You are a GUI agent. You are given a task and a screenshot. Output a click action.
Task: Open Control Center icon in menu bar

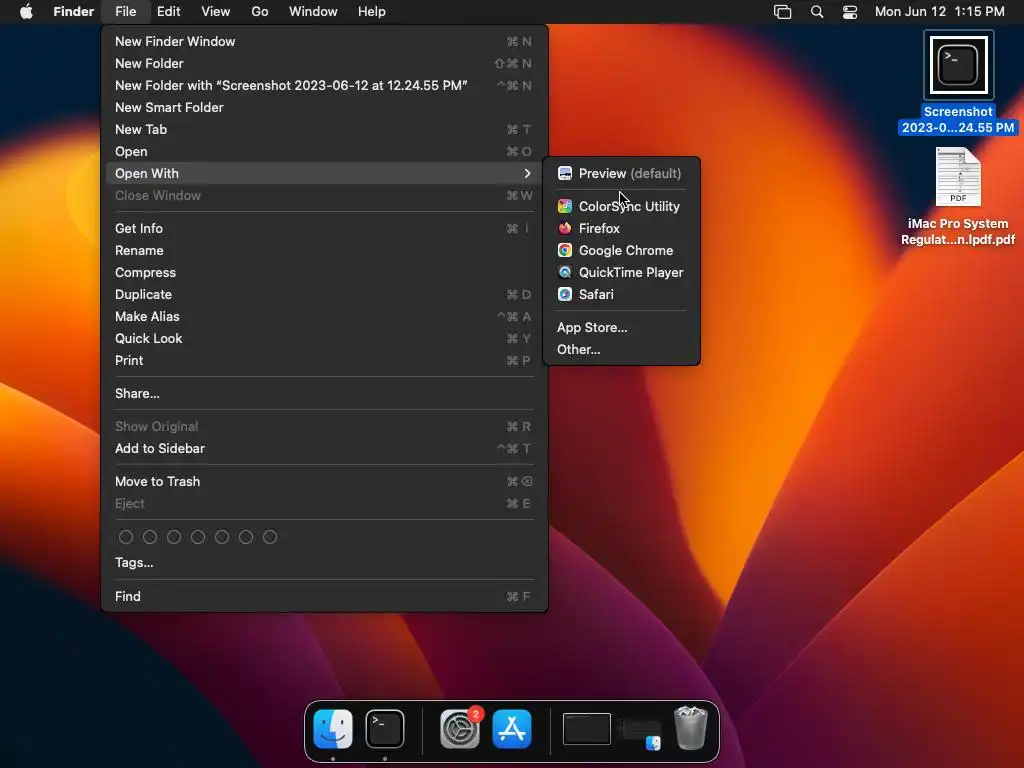point(850,12)
